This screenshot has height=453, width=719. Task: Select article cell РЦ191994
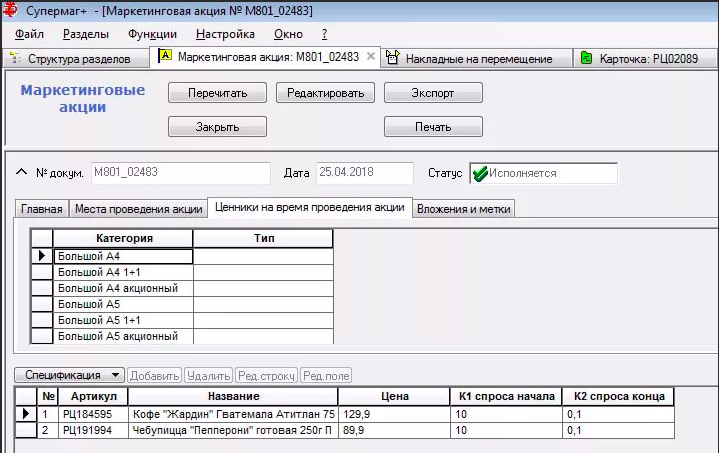[94, 430]
